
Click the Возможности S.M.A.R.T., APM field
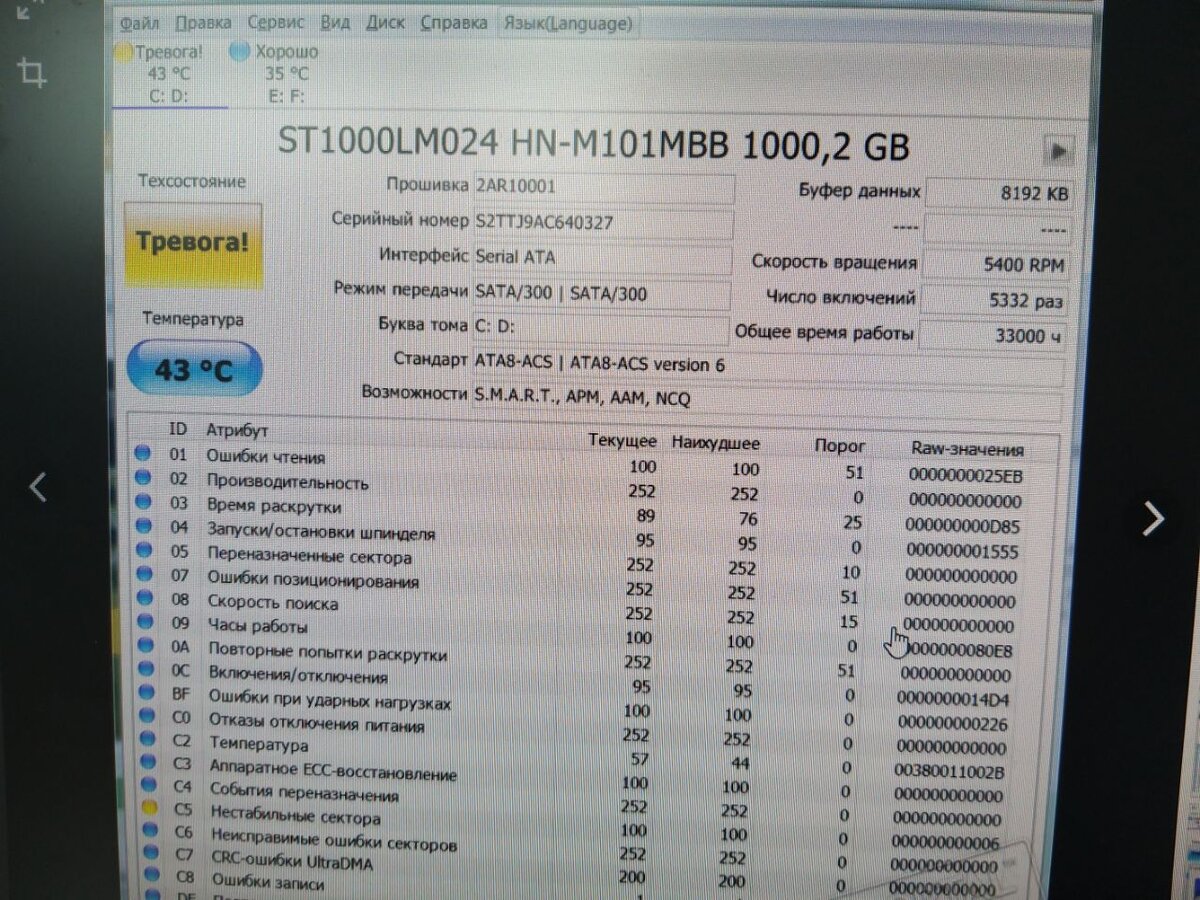765,400
